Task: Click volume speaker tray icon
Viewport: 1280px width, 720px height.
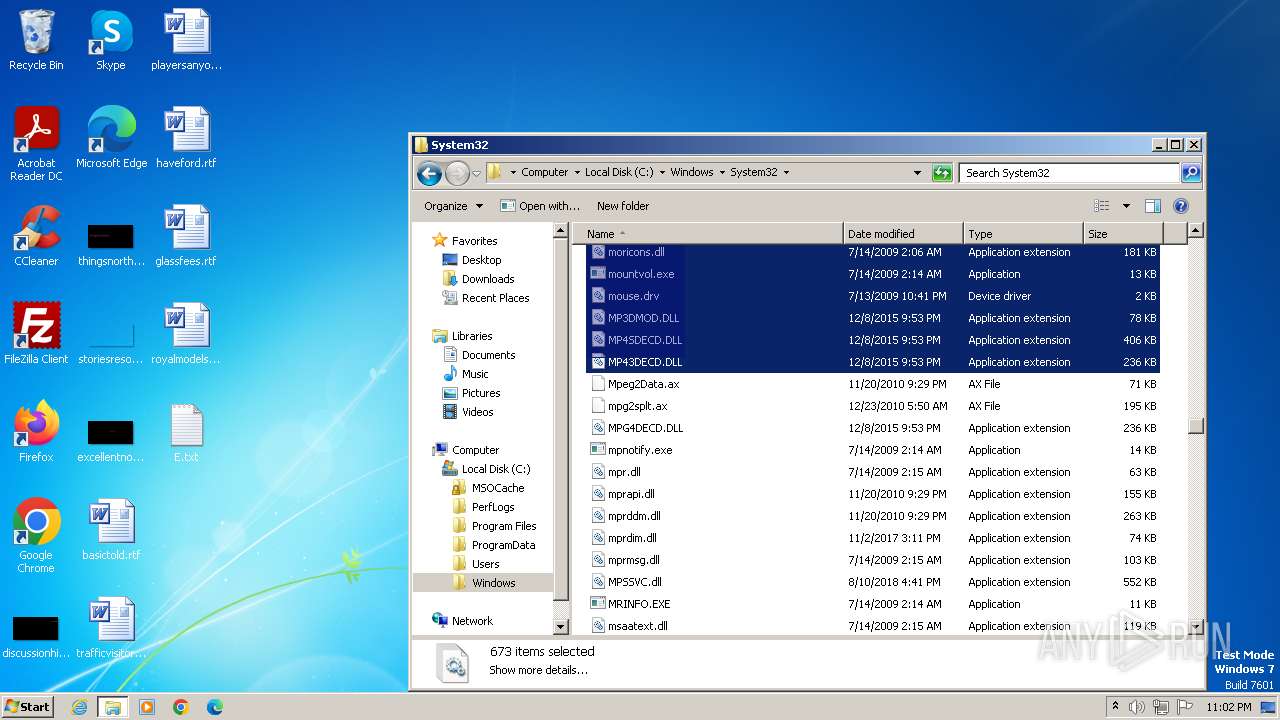Action: coord(1137,707)
